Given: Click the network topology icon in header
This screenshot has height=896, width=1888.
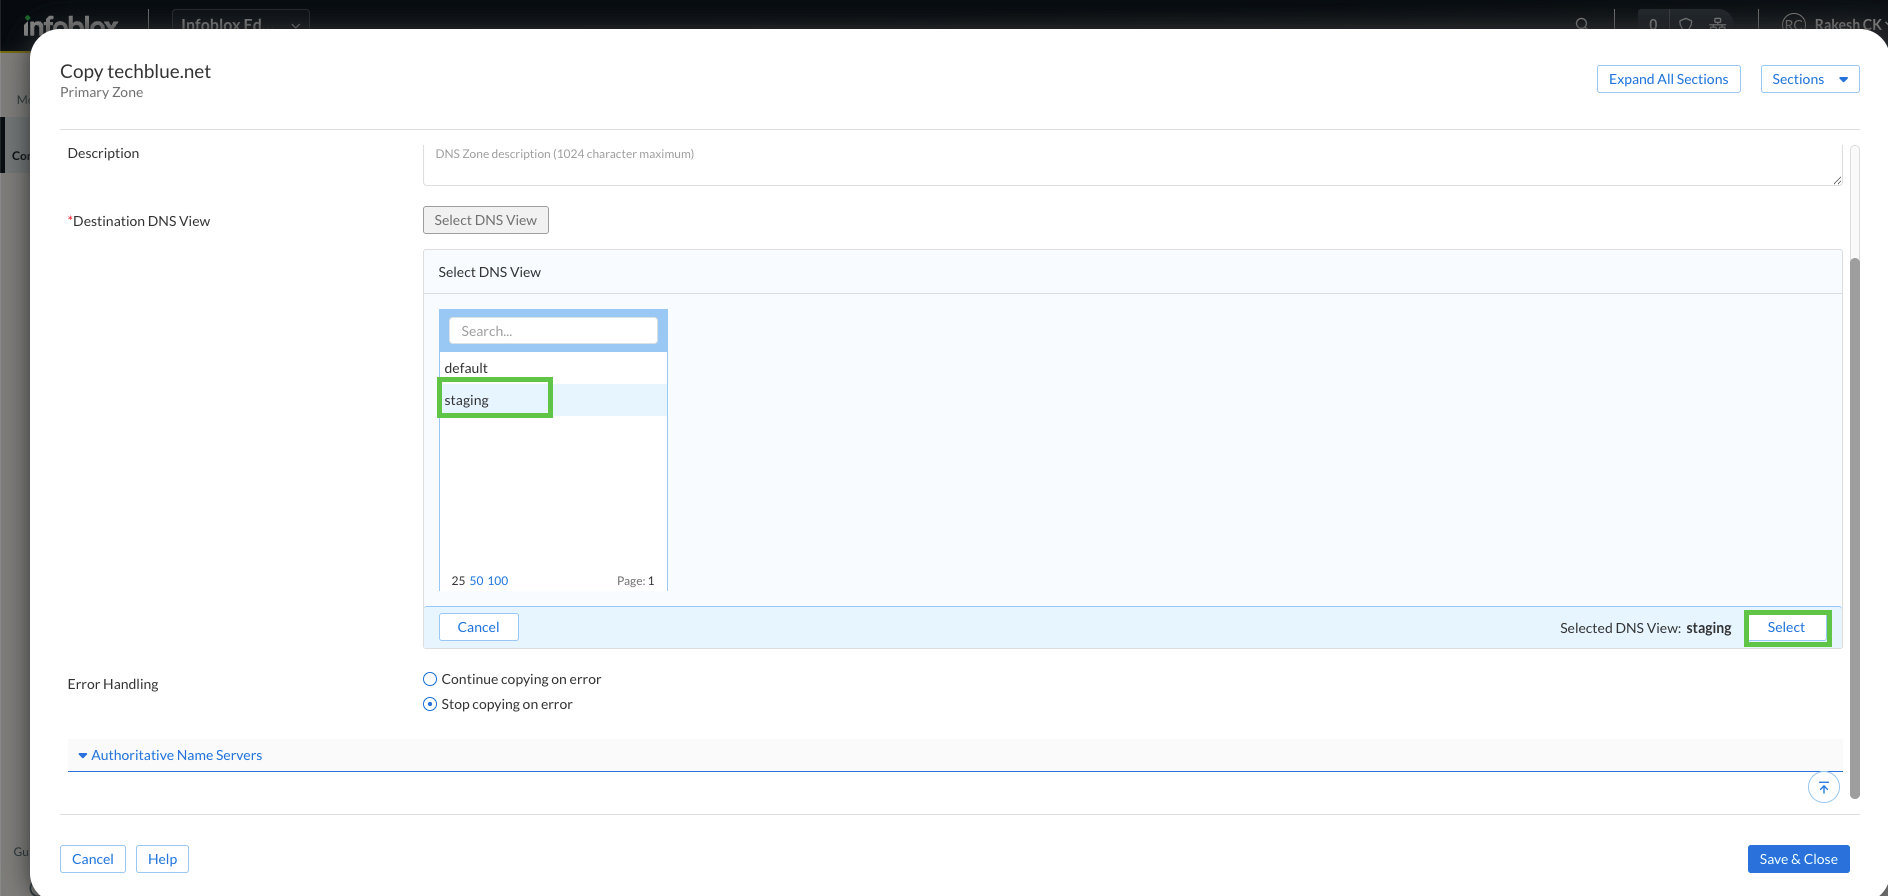Looking at the screenshot, I should tap(1717, 23).
